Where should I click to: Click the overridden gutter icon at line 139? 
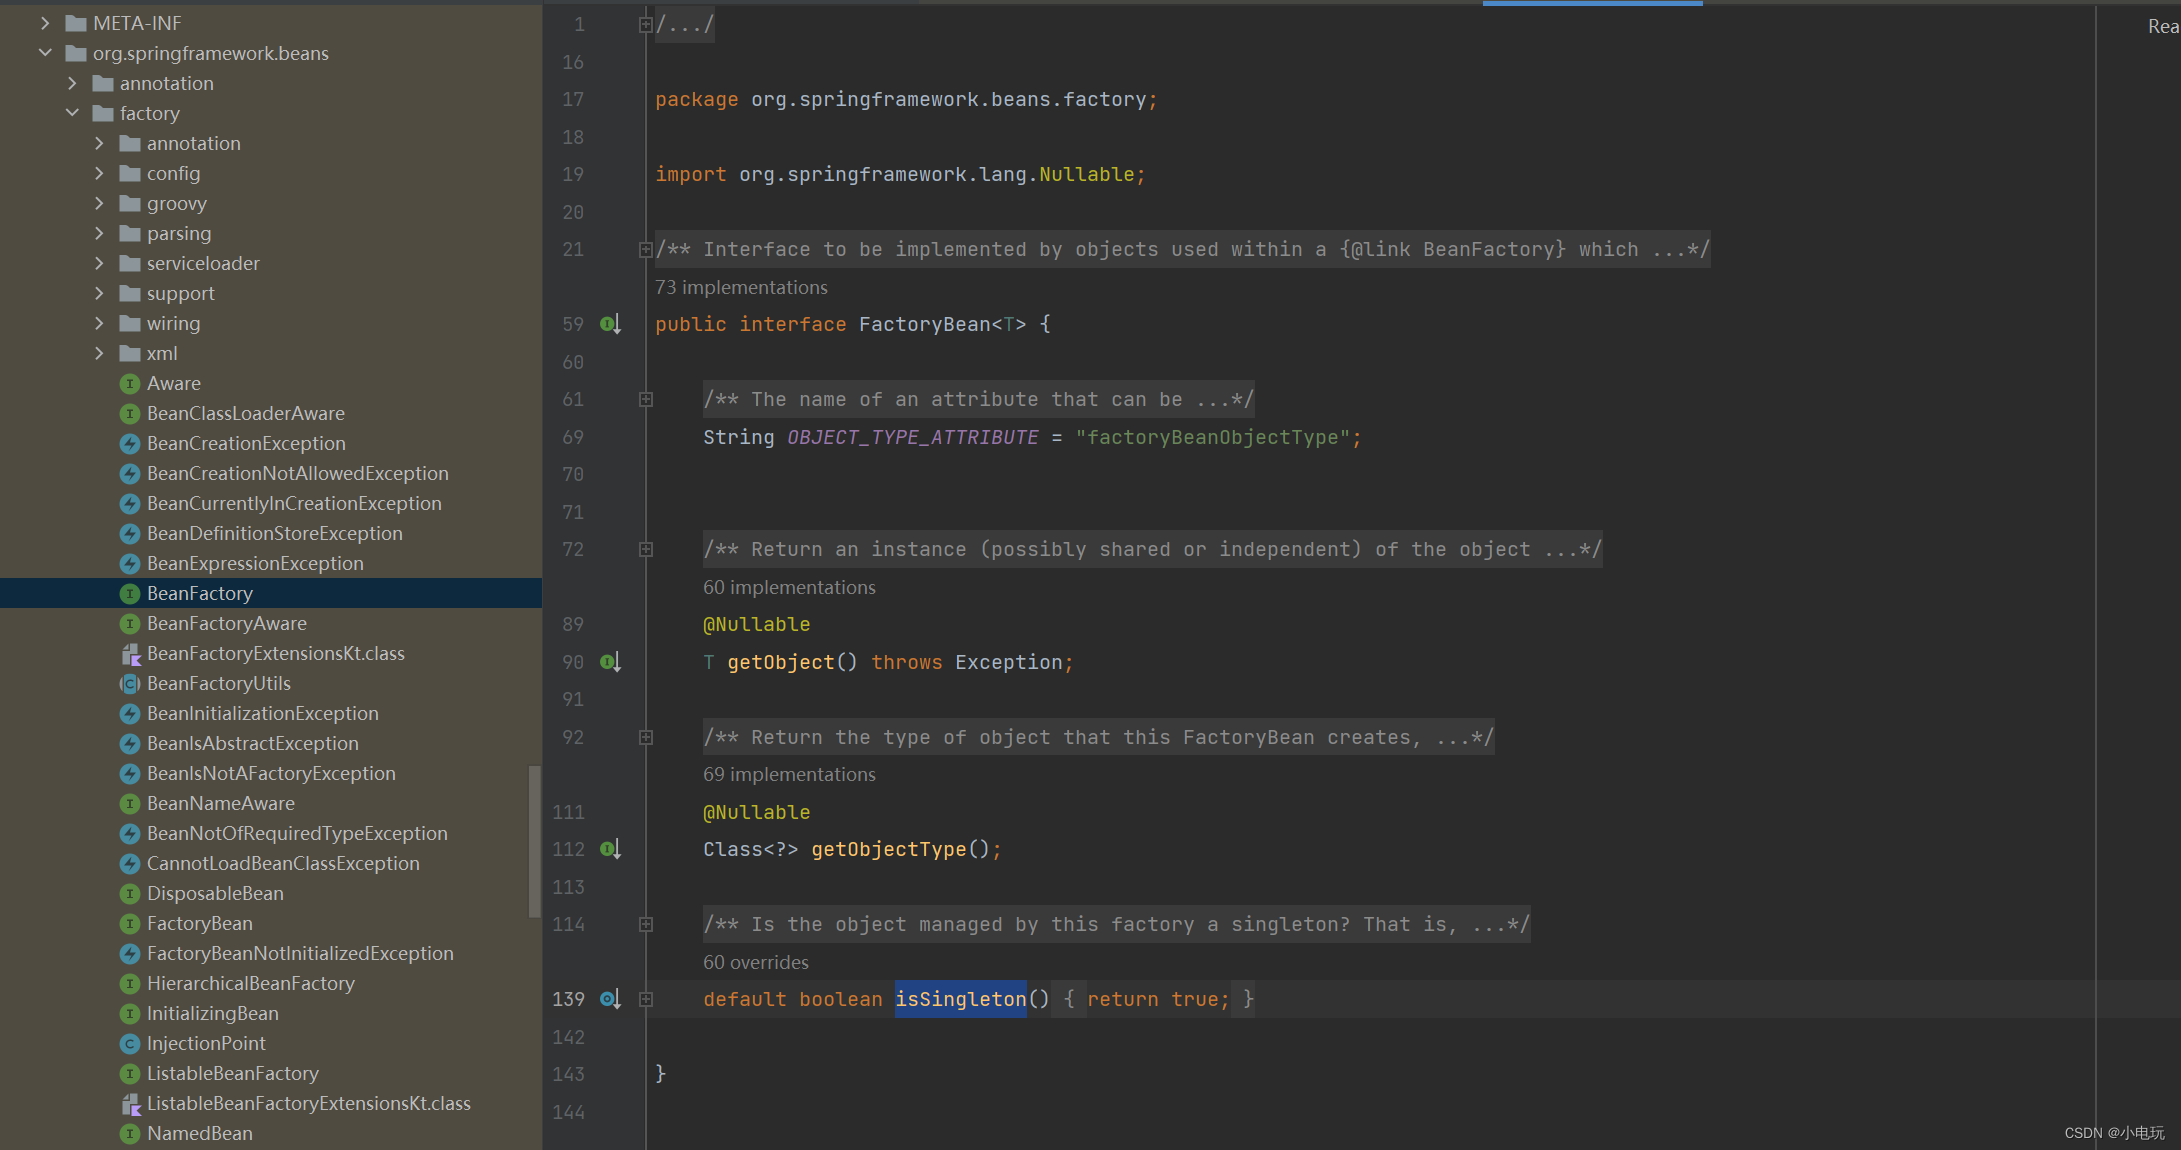coord(611,999)
